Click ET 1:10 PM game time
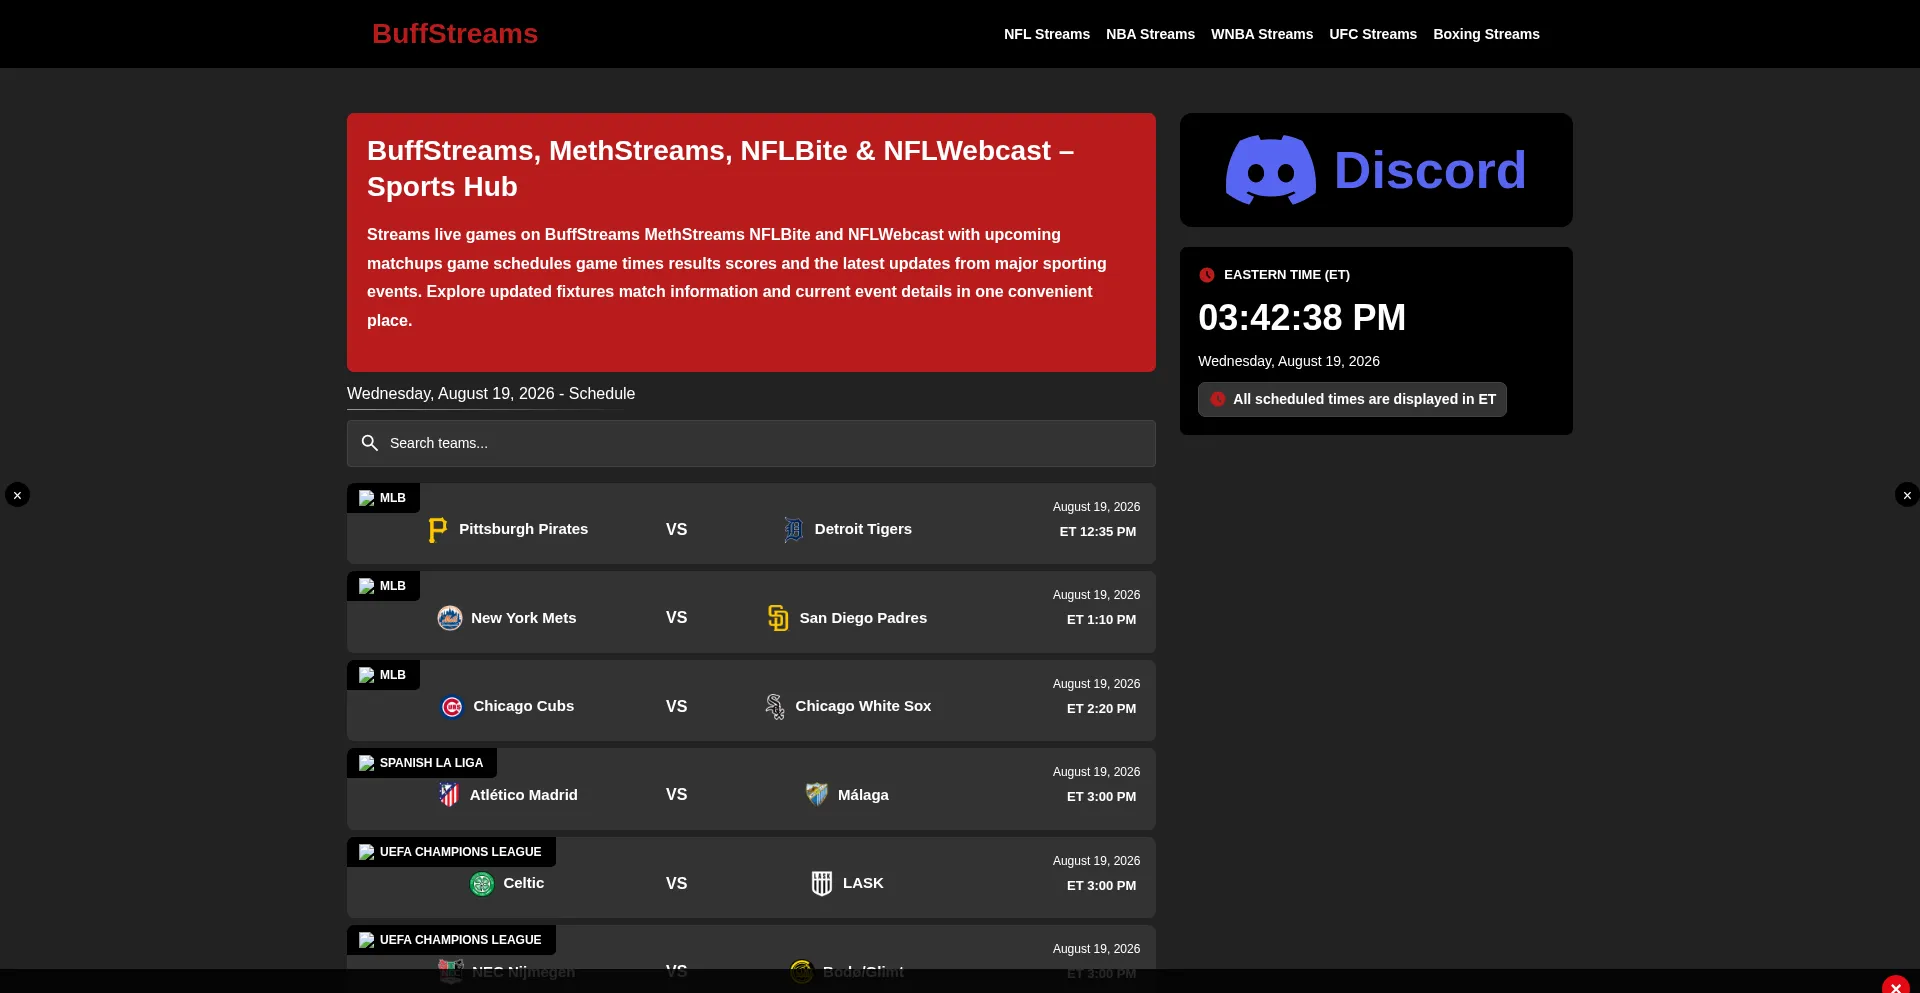Image resolution: width=1920 pixels, height=993 pixels. 1101,620
